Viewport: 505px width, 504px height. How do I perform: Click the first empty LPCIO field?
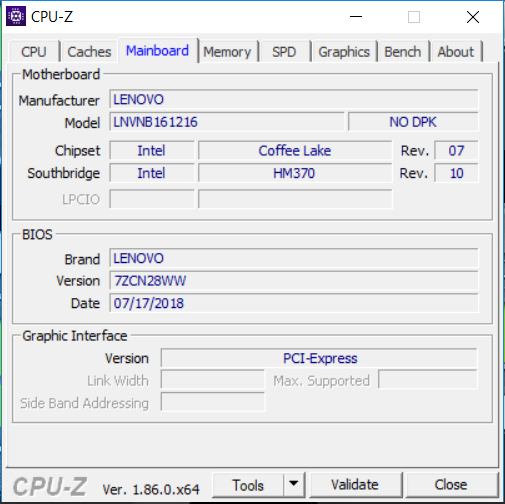(152, 199)
